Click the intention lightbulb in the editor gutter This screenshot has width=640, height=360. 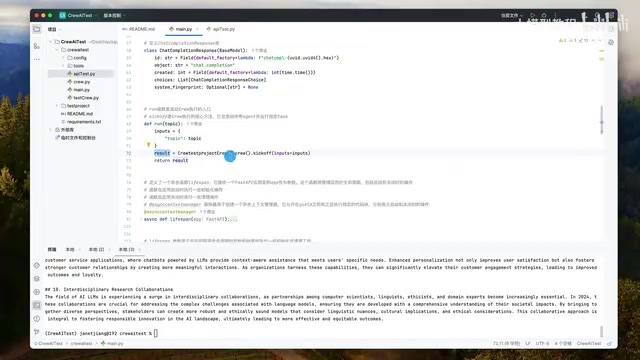click(x=149, y=144)
